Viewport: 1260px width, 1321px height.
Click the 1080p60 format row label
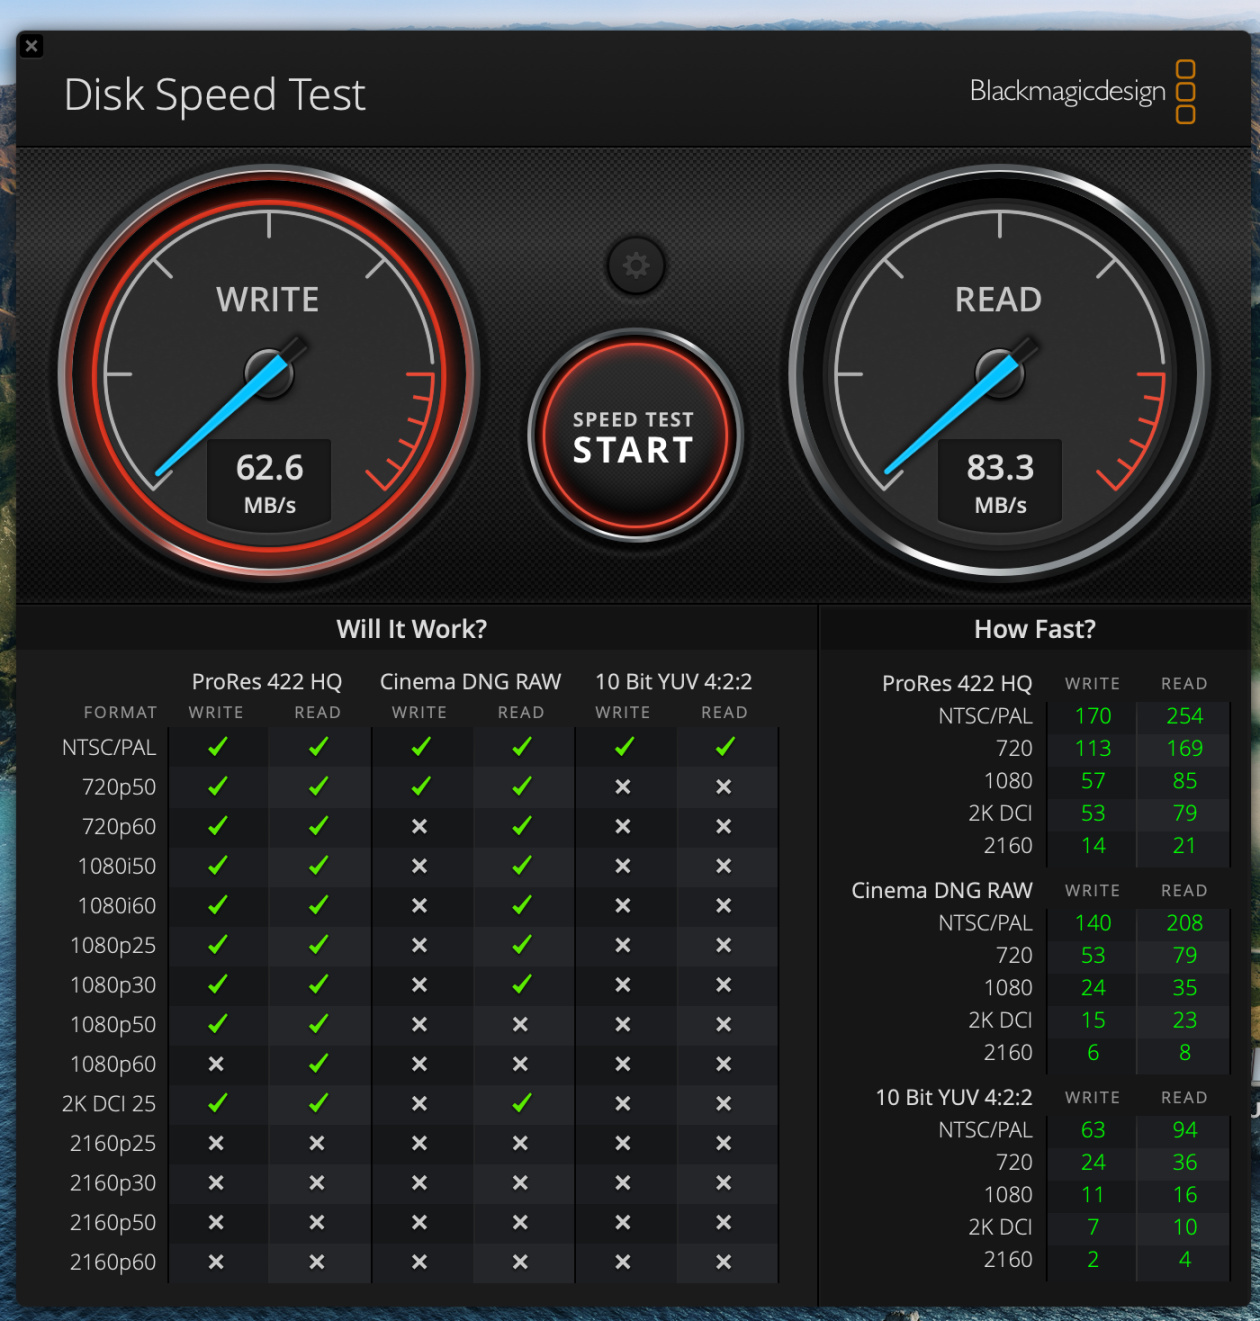coord(113,1064)
